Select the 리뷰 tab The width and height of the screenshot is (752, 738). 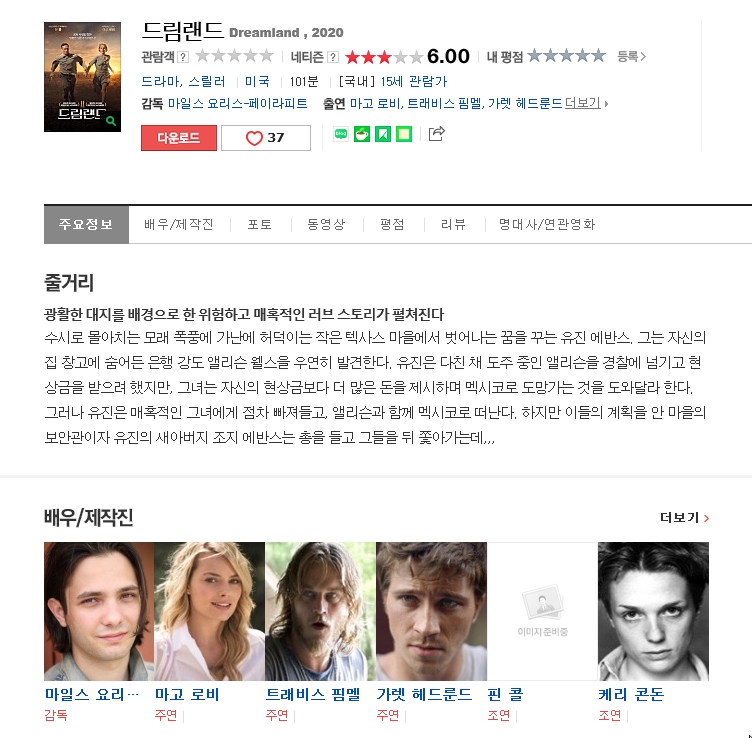(x=453, y=224)
